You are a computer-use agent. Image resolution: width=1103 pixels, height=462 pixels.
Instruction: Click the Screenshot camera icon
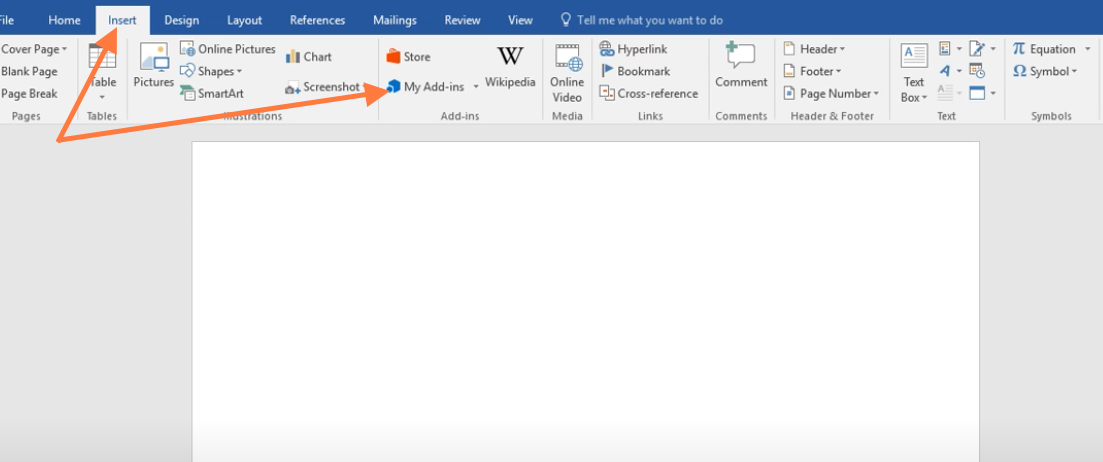pyautogui.click(x=293, y=88)
